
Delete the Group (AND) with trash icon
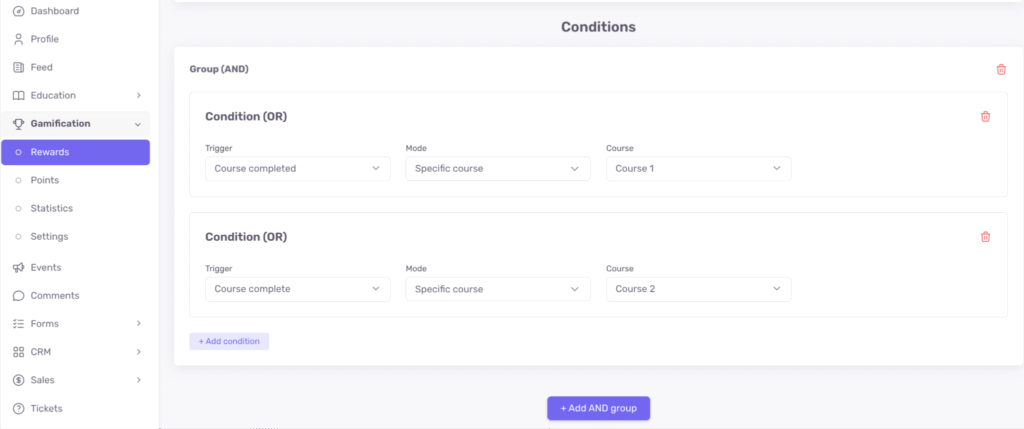pyautogui.click(x=1001, y=69)
